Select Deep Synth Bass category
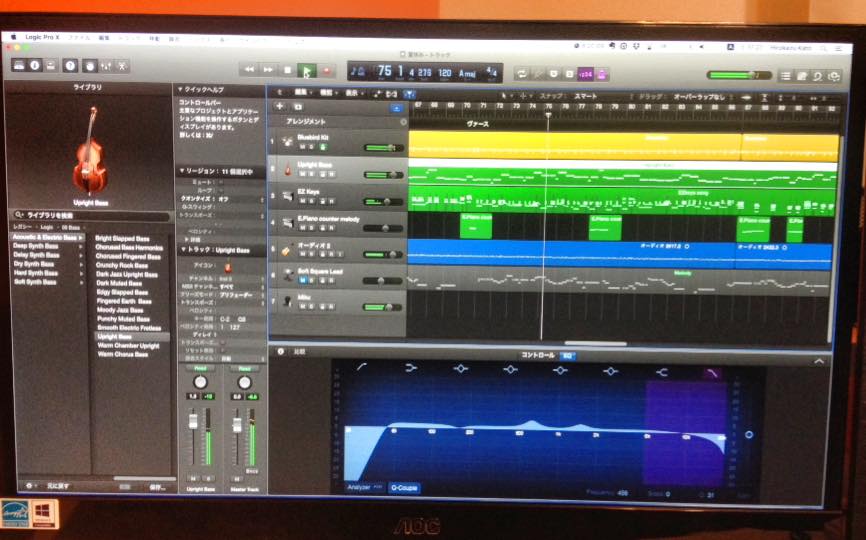The image size is (866, 540). point(36,246)
